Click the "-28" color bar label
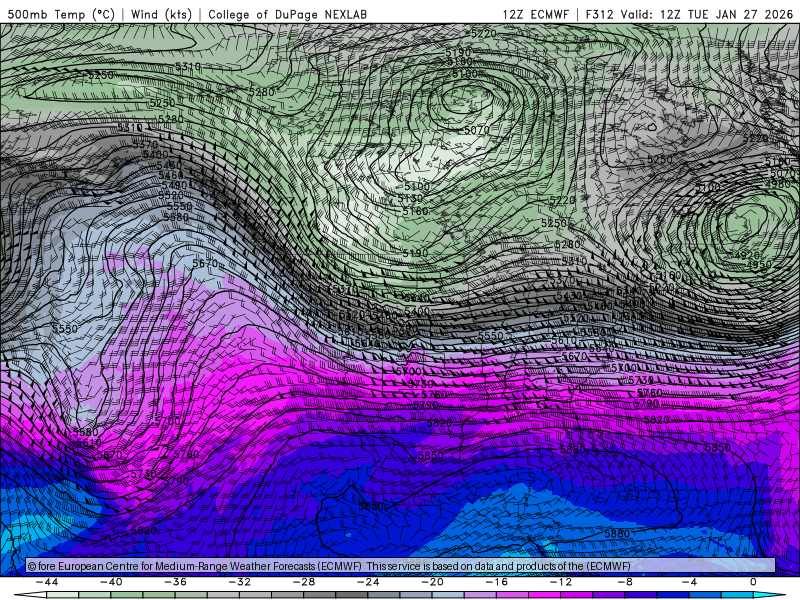 pyautogui.click(x=304, y=582)
